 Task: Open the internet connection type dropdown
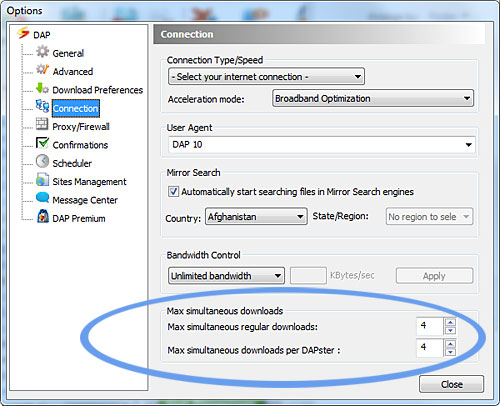(266, 77)
